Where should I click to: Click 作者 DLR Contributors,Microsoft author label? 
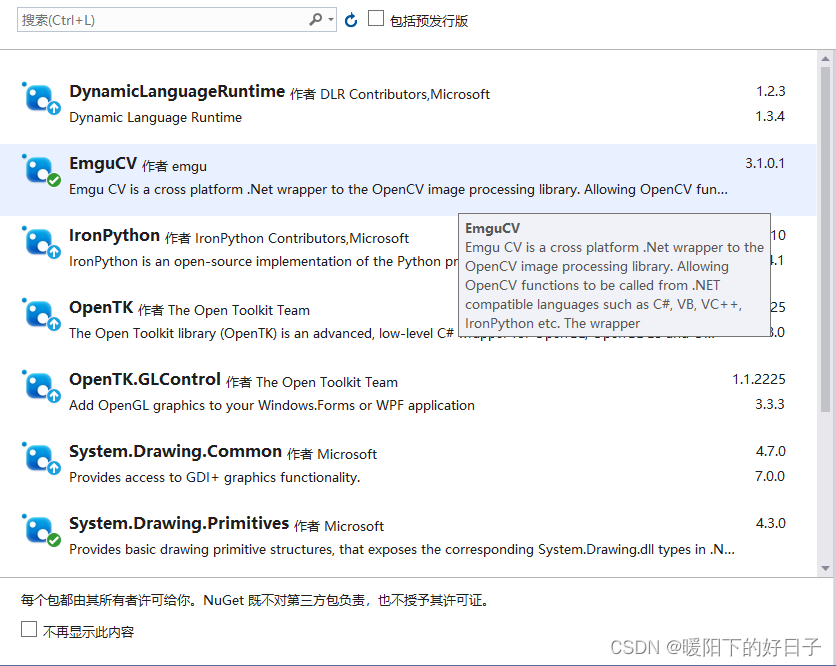[390, 94]
